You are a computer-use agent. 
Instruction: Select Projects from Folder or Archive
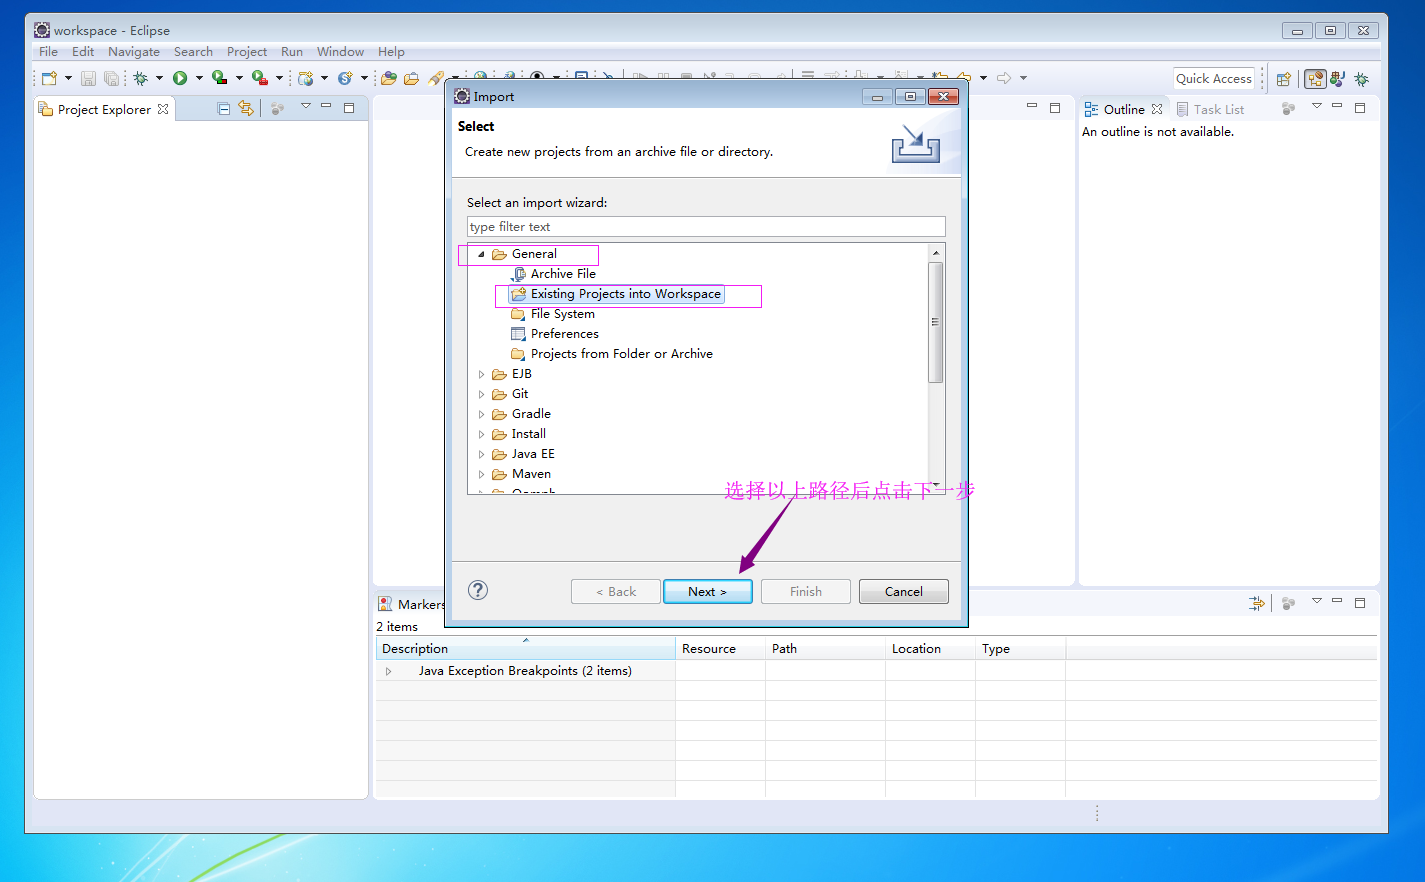(x=612, y=354)
